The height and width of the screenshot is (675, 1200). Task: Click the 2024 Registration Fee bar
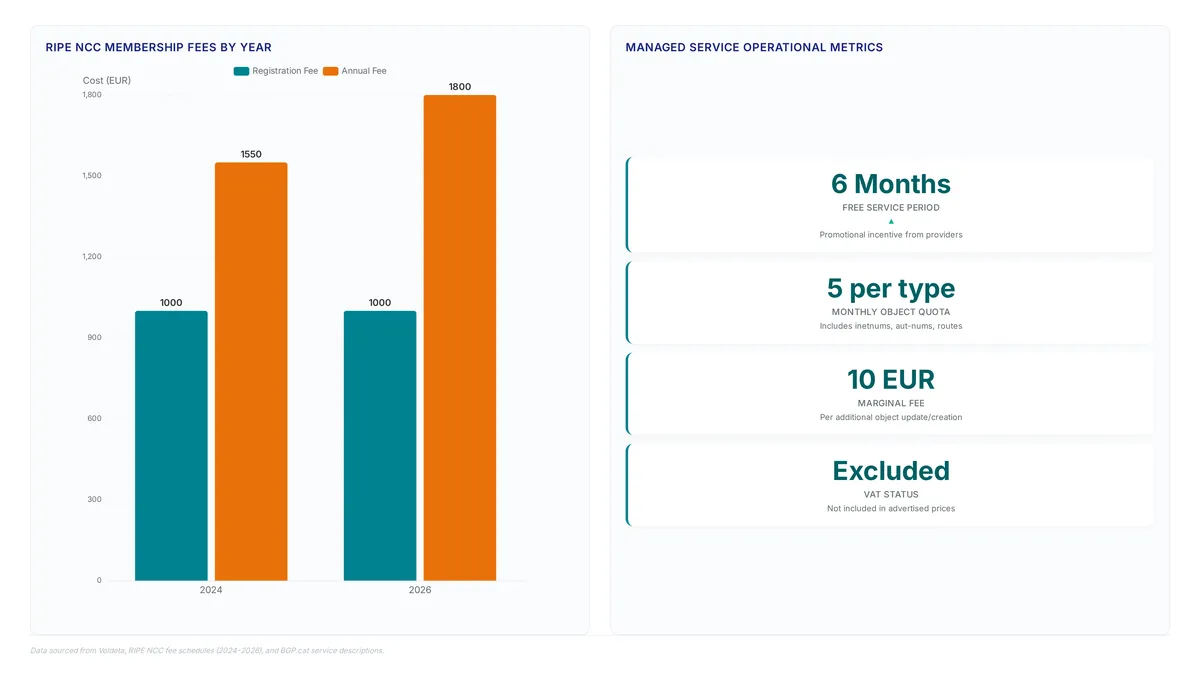click(x=171, y=446)
